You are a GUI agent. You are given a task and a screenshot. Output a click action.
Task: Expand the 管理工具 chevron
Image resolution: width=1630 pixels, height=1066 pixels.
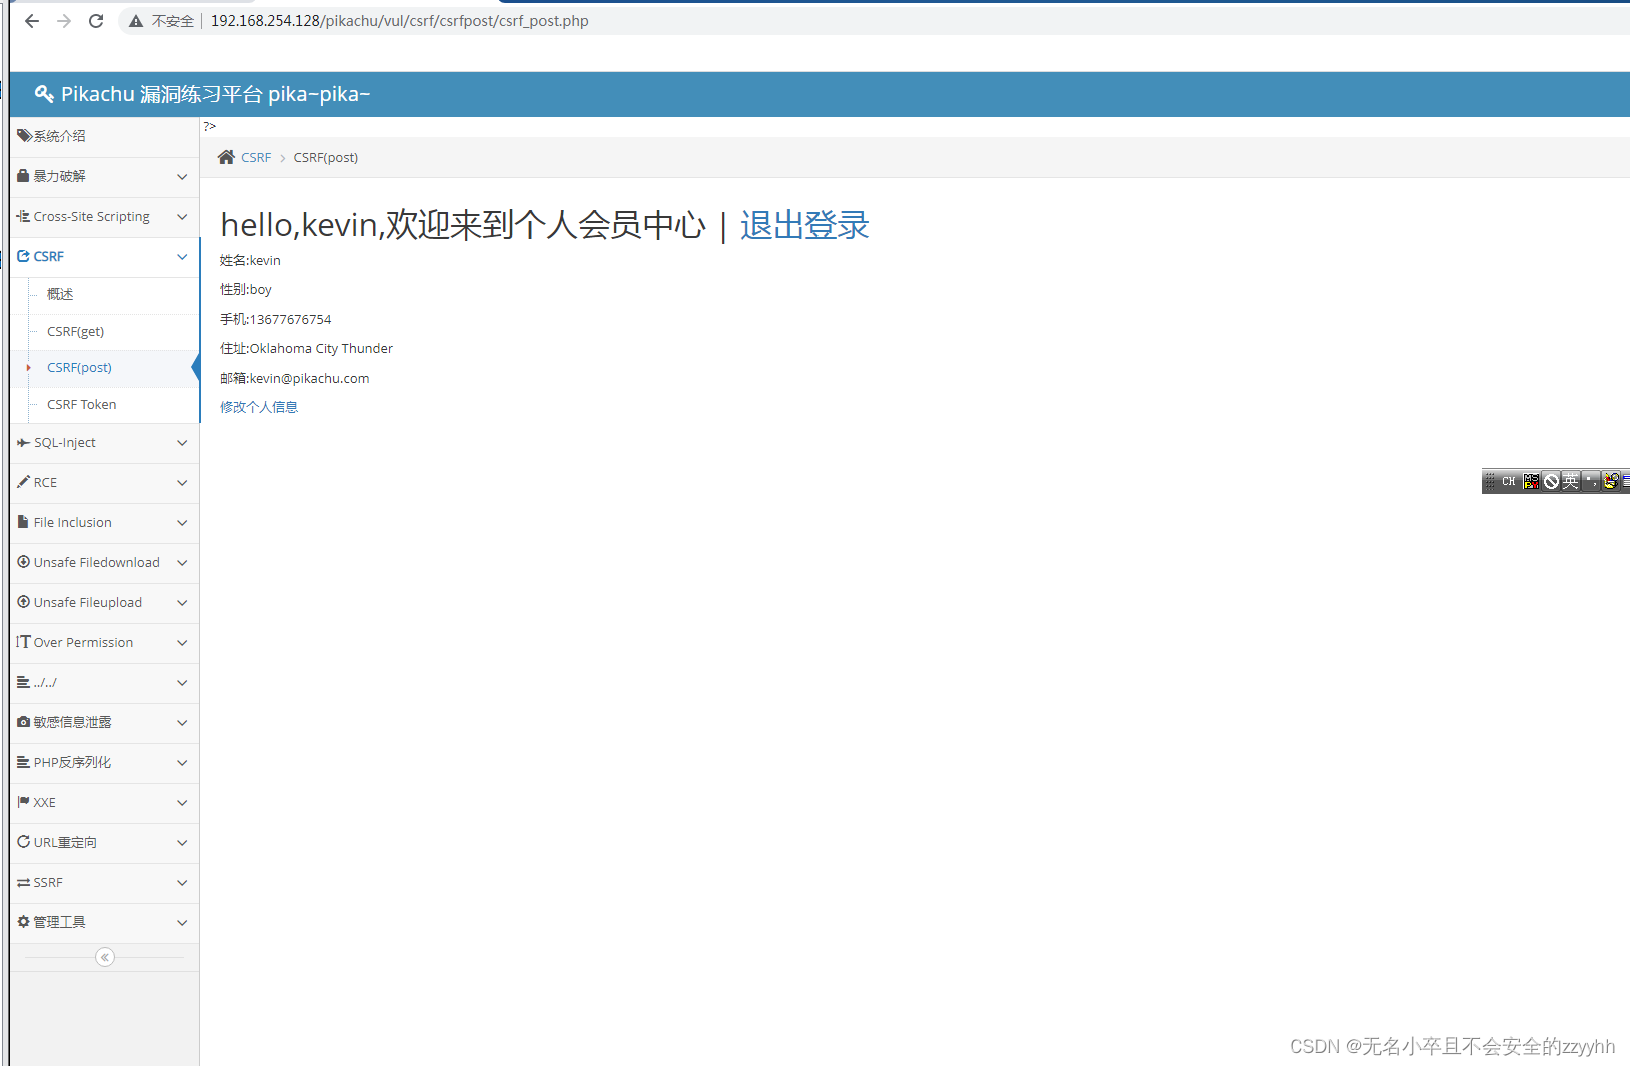tap(182, 923)
